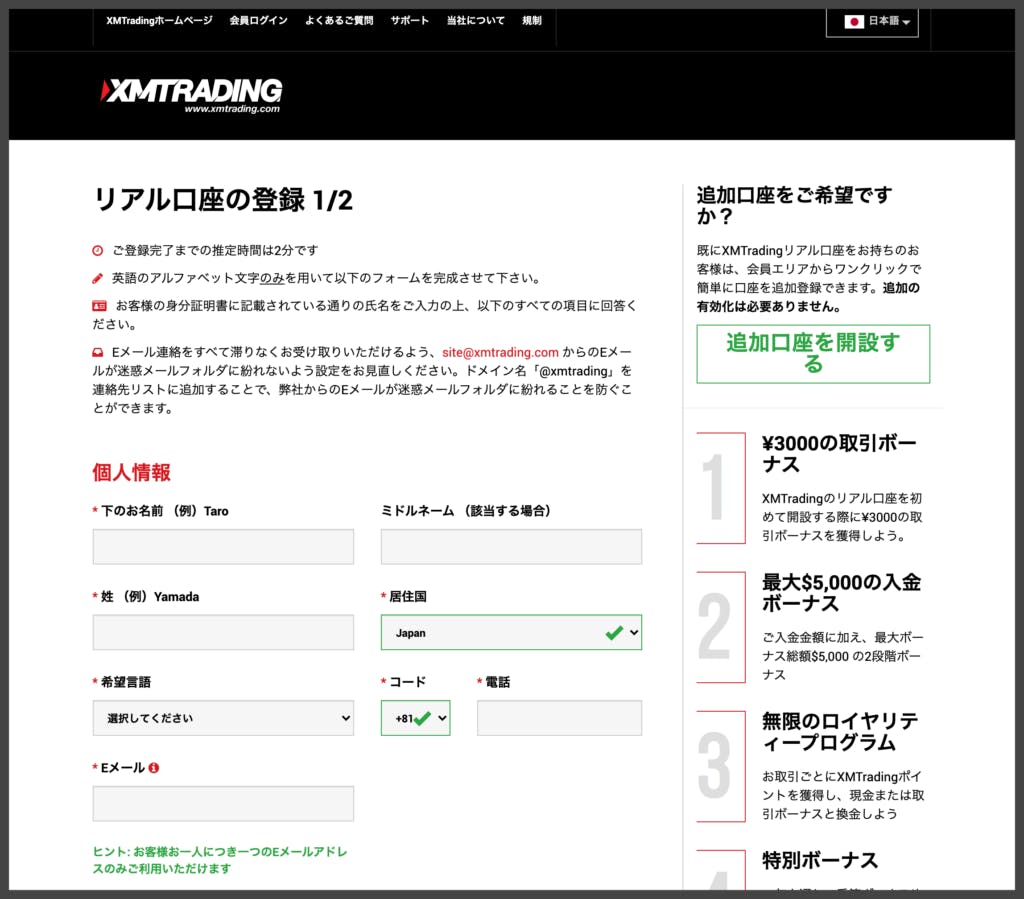This screenshot has height=899, width=1024.
Task: Click the ¥3000の取引ボーナス heading
Action: pos(839,454)
